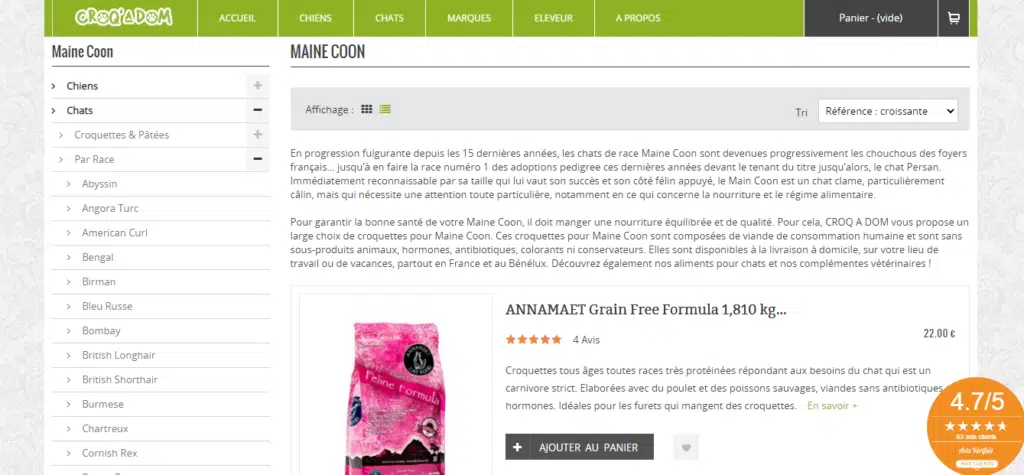Open the 4.7/5 verified reviews badge
The height and width of the screenshot is (475, 1024).
976,426
